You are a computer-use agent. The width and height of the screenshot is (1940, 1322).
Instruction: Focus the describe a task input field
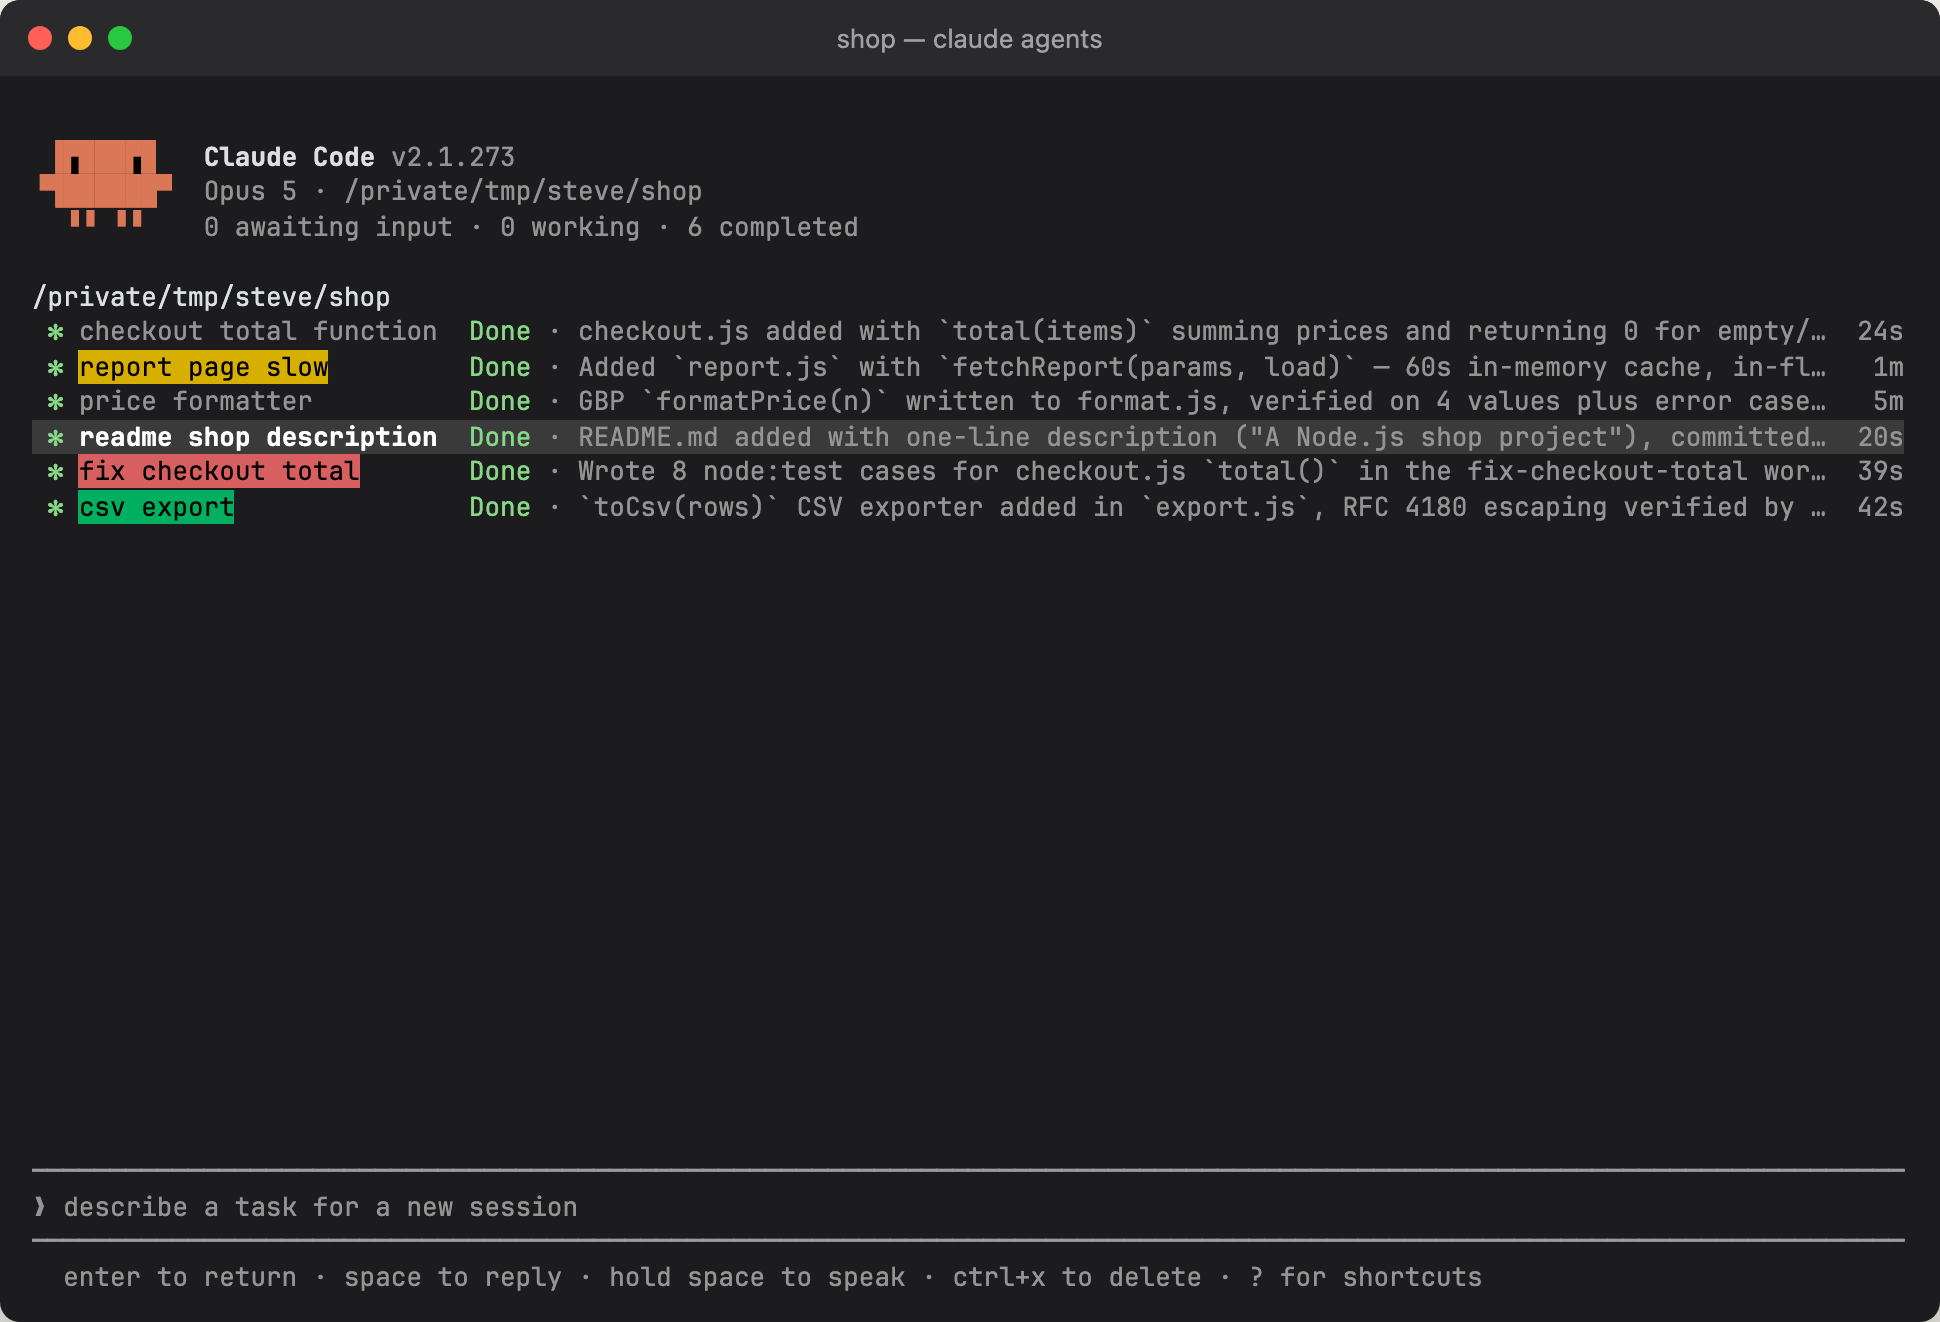968,1207
